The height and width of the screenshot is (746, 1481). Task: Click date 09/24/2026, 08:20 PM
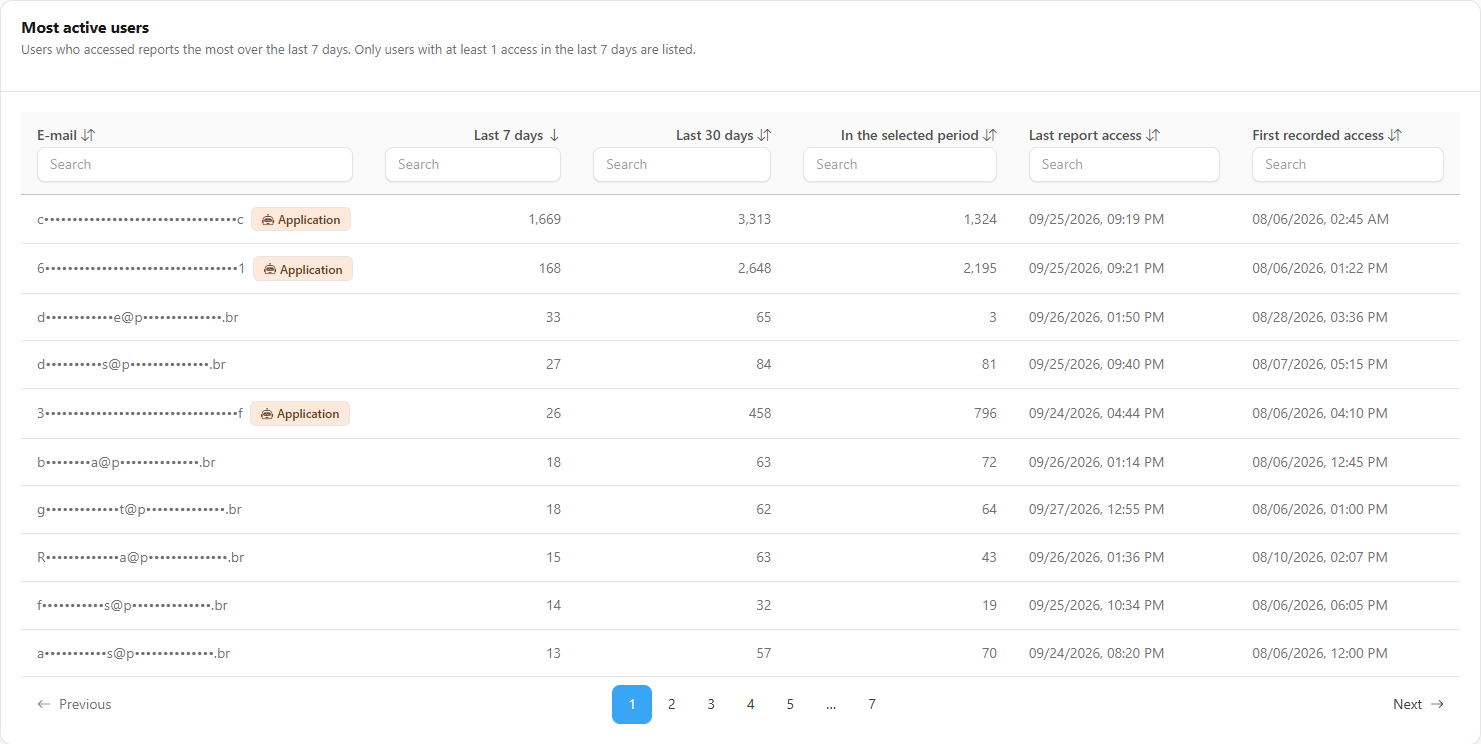click(1096, 653)
